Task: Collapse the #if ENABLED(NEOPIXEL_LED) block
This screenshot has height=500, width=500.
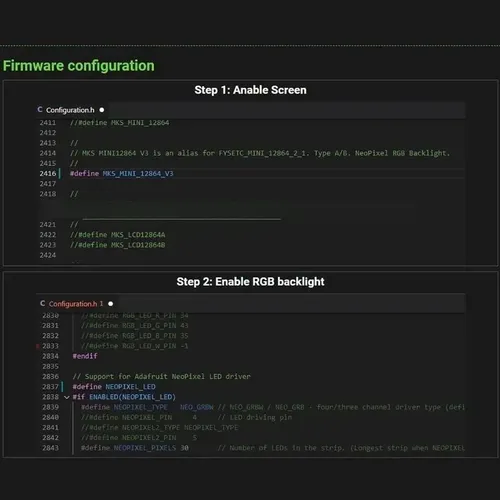Action: (67, 397)
